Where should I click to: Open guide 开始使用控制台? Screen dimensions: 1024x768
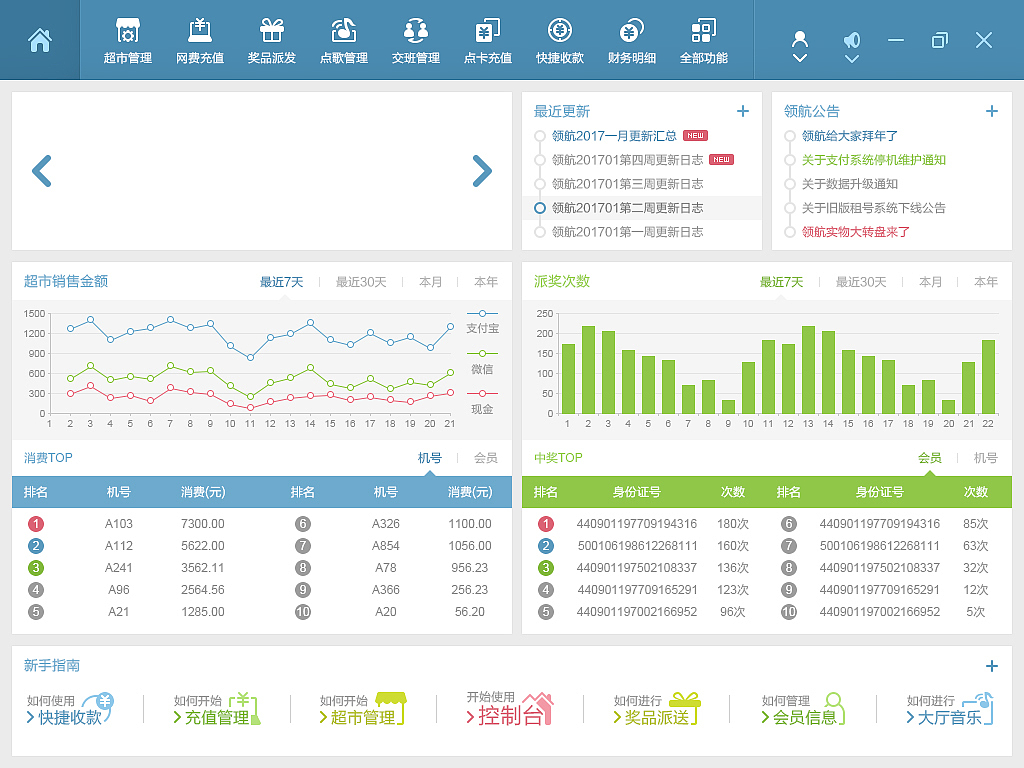510,709
